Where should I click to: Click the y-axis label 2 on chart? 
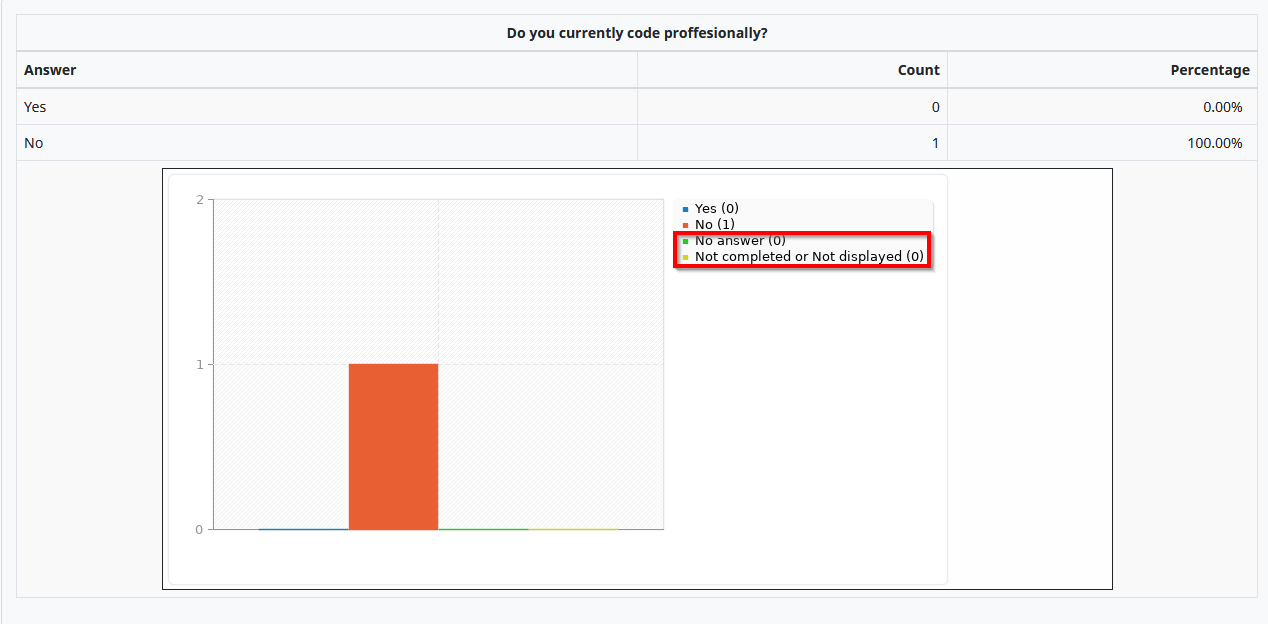(x=199, y=200)
